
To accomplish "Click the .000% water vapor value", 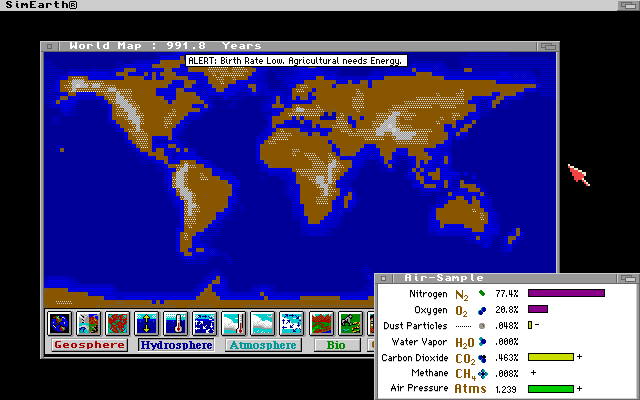I will tap(507, 342).
